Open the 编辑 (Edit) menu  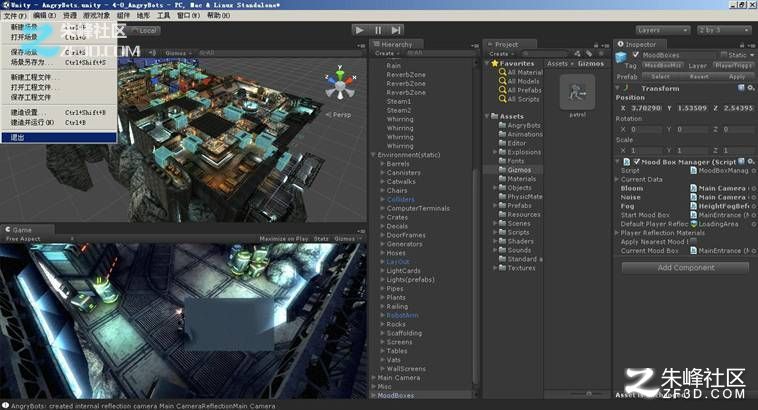click(44, 15)
